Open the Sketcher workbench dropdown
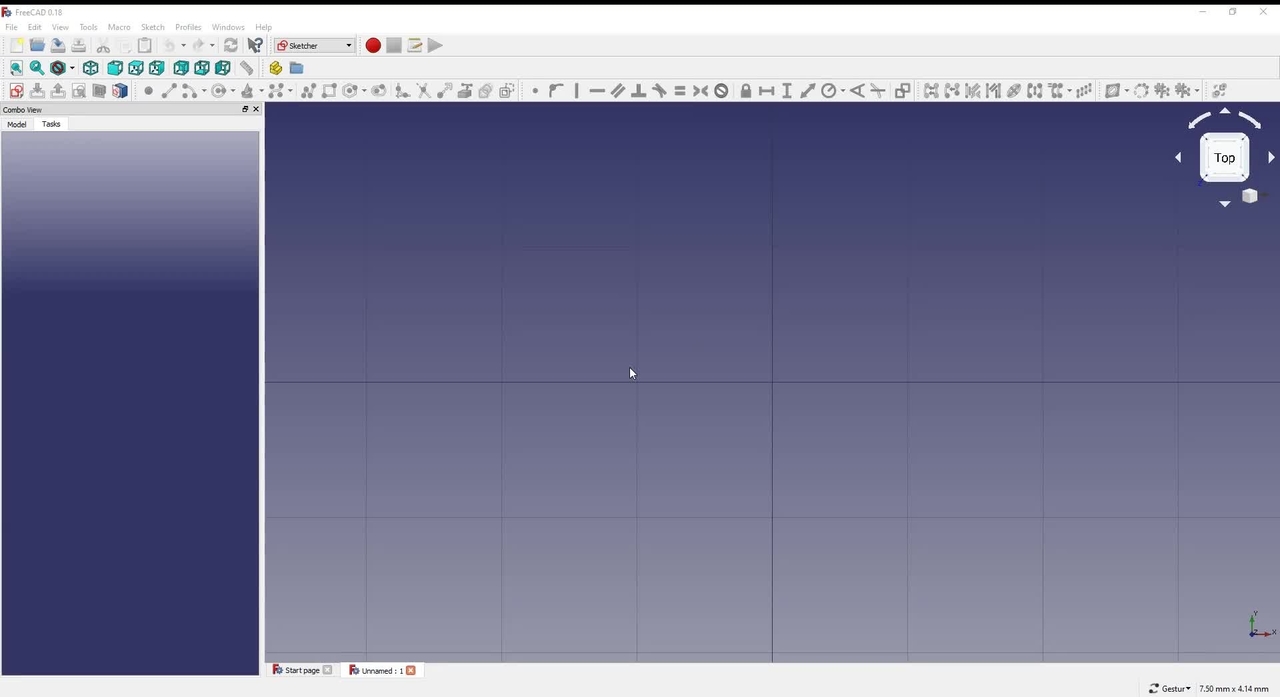The width and height of the screenshot is (1280, 697). click(x=315, y=45)
